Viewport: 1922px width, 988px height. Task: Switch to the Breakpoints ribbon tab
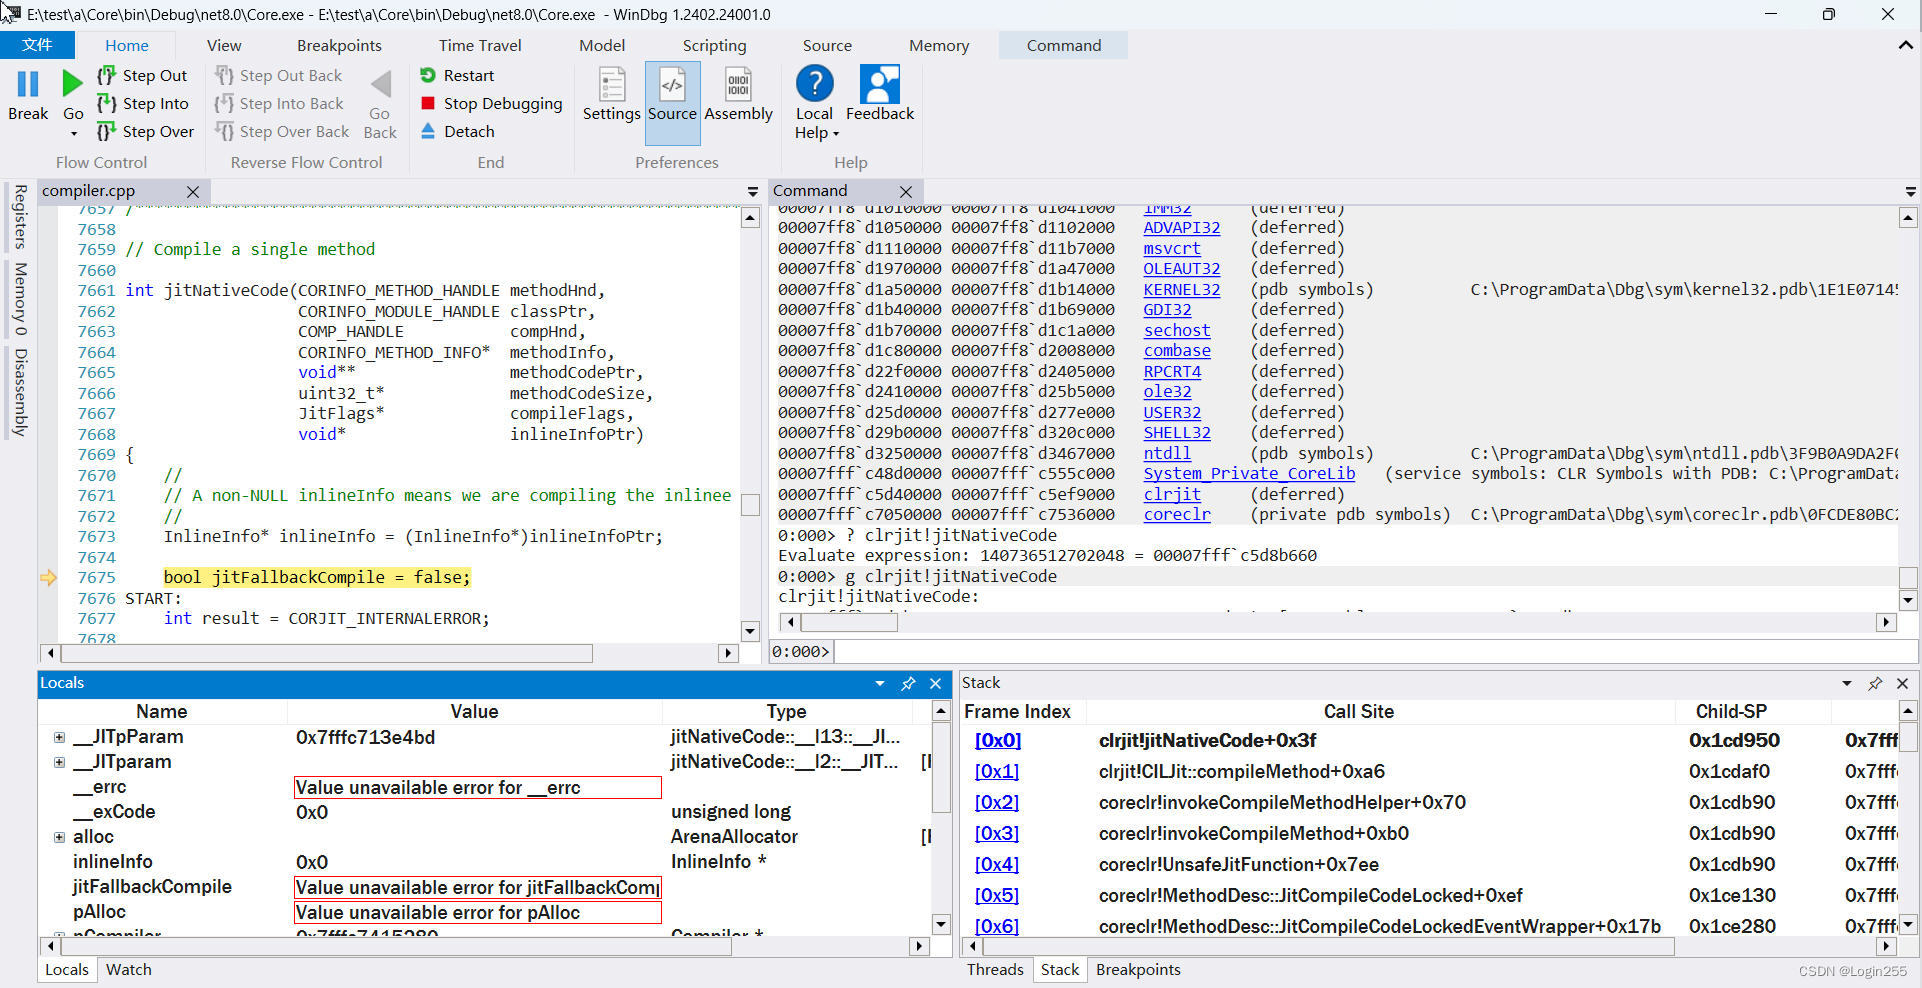339,45
